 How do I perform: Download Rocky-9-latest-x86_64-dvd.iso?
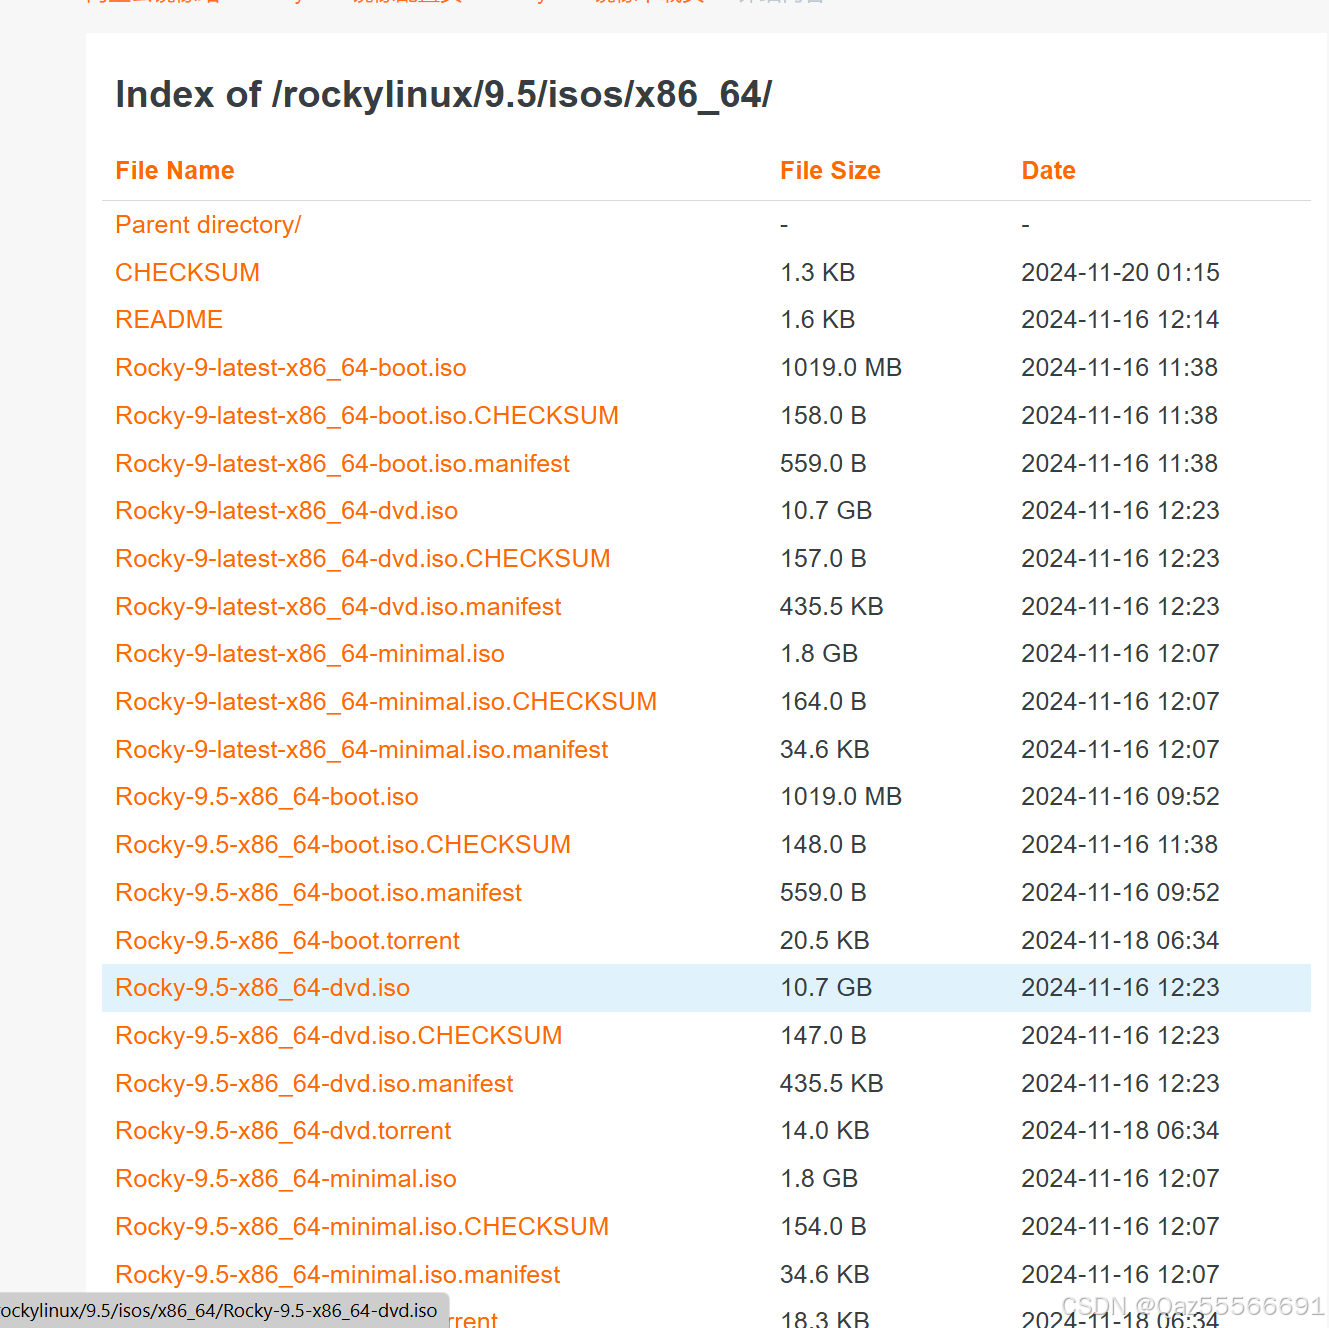pyautogui.click(x=286, y=510)
